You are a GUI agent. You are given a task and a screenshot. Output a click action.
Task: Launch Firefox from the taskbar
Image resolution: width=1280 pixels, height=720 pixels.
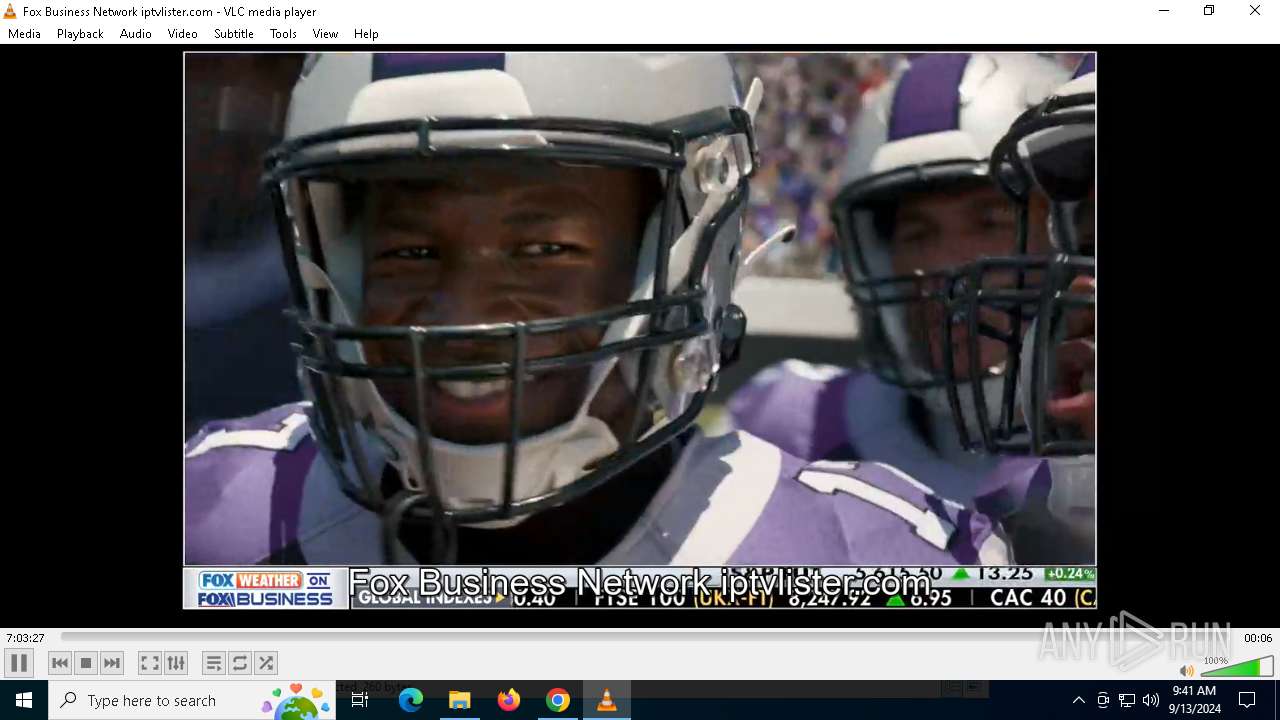(x=509, y=700)
